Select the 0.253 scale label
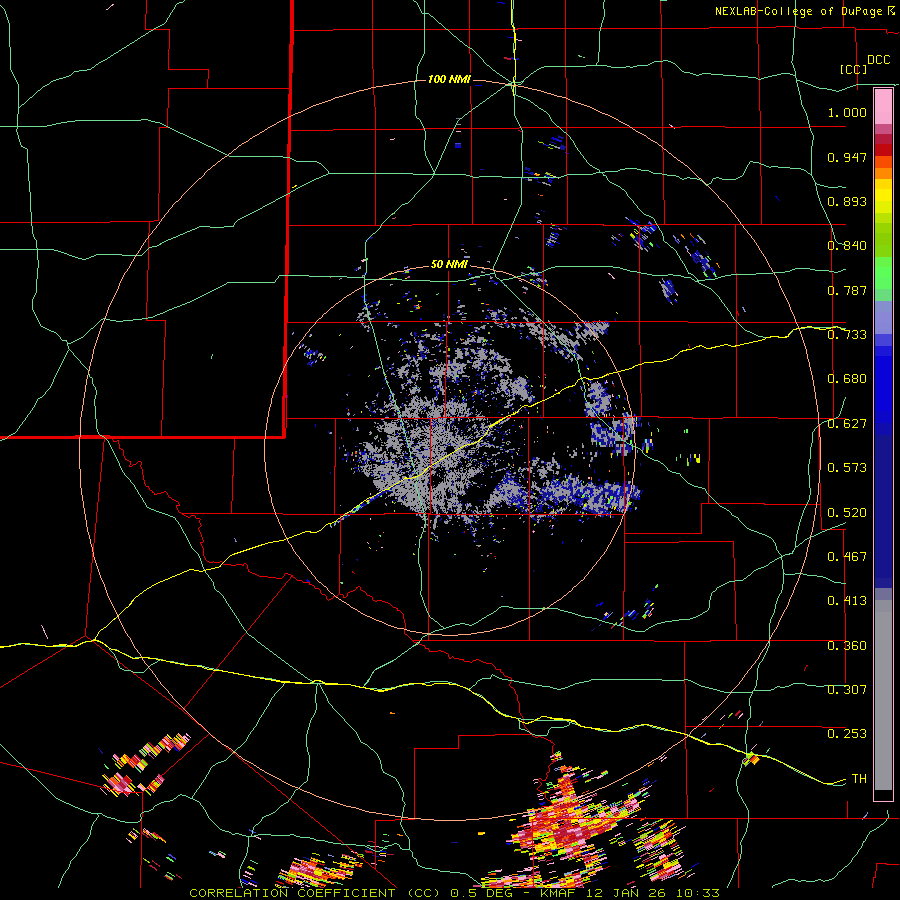This screenshot has height=900, width=900. click(847, 734)
